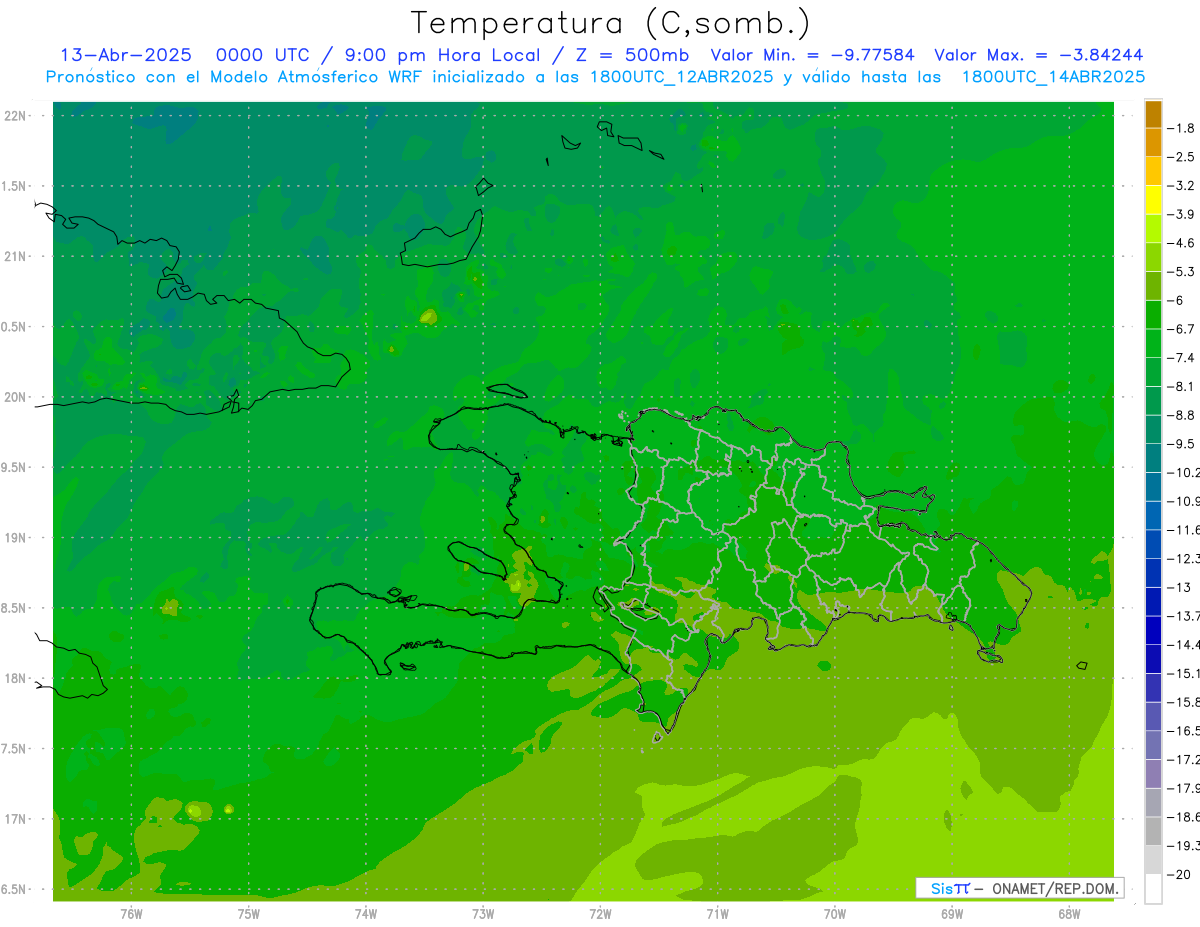Click the "9:00 pm Hora Local" text

tap(440, 55)
